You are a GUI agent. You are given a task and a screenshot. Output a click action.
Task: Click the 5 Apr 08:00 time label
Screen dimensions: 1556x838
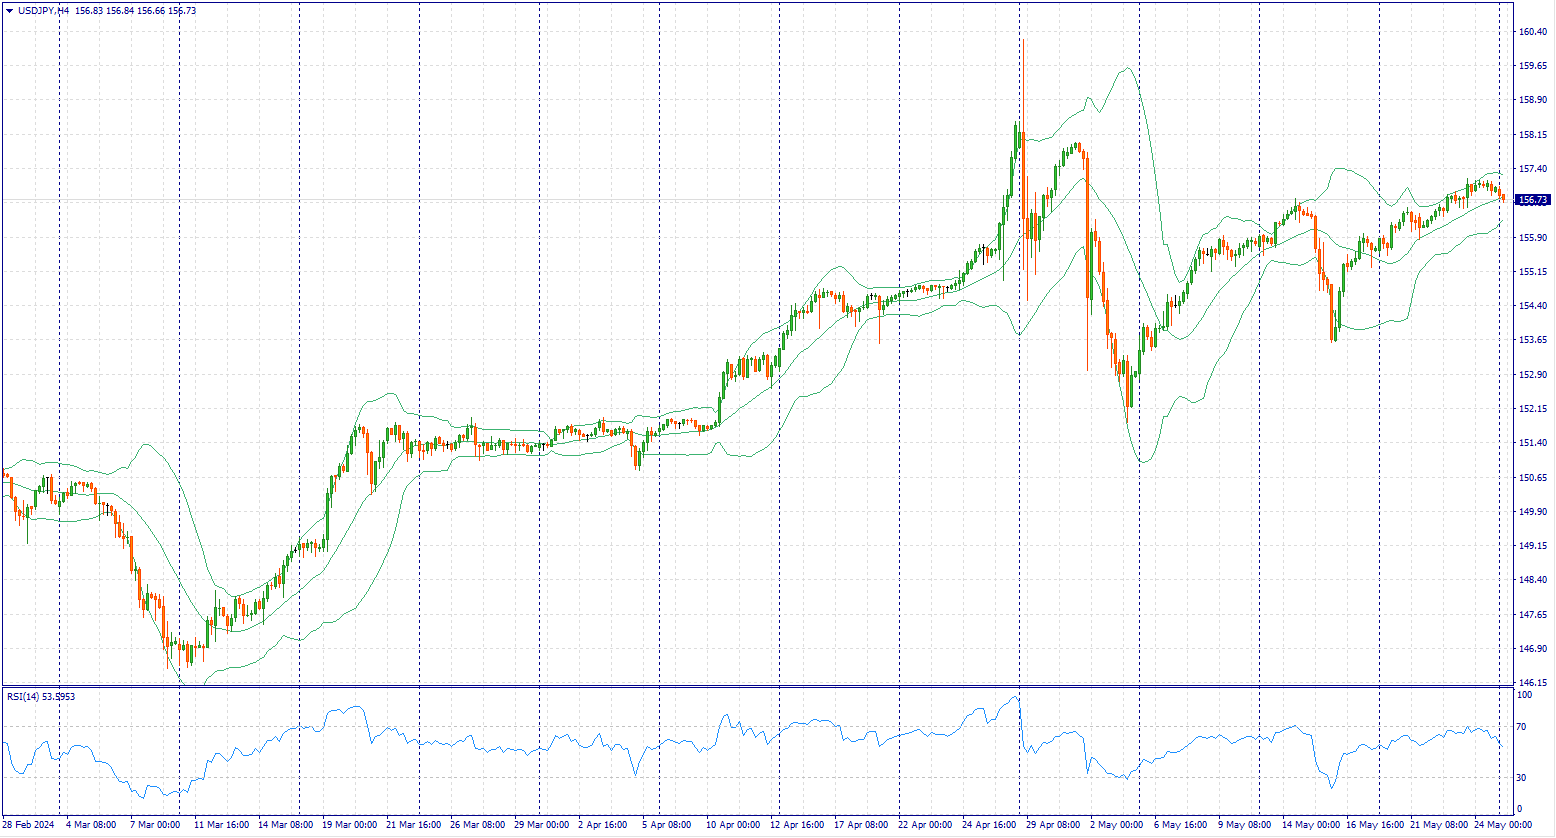point(668,826)
